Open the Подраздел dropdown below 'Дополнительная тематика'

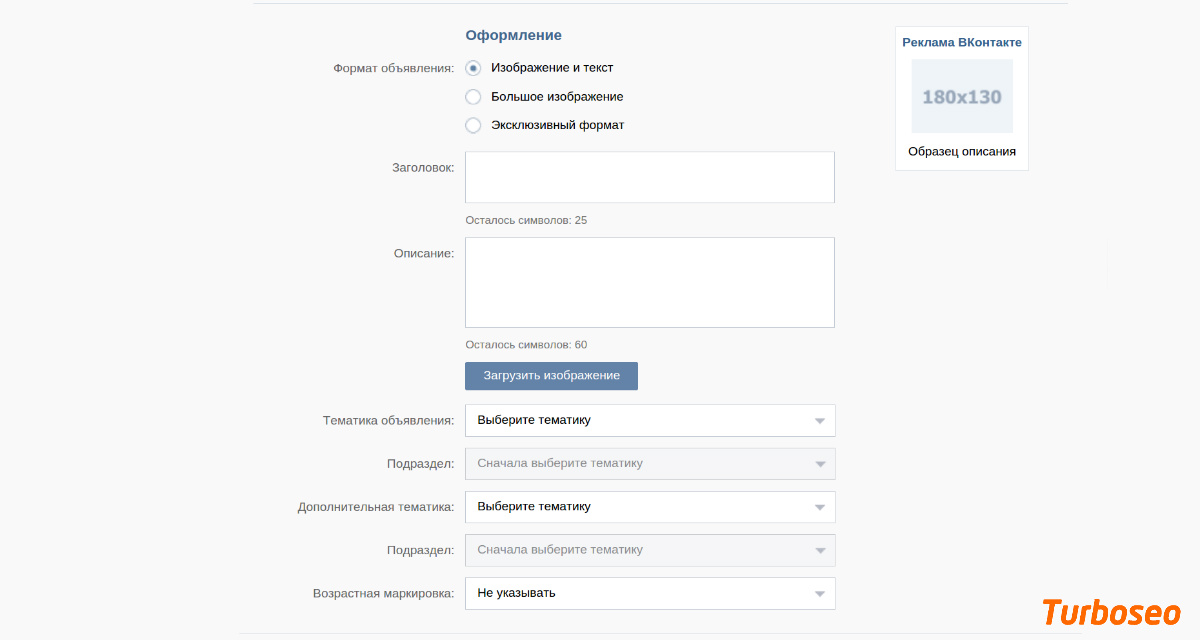650,549
